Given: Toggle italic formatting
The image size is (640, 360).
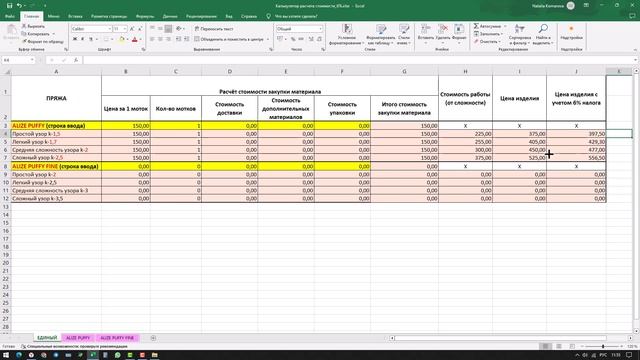Looking at the screenshot, I should 82,39.
